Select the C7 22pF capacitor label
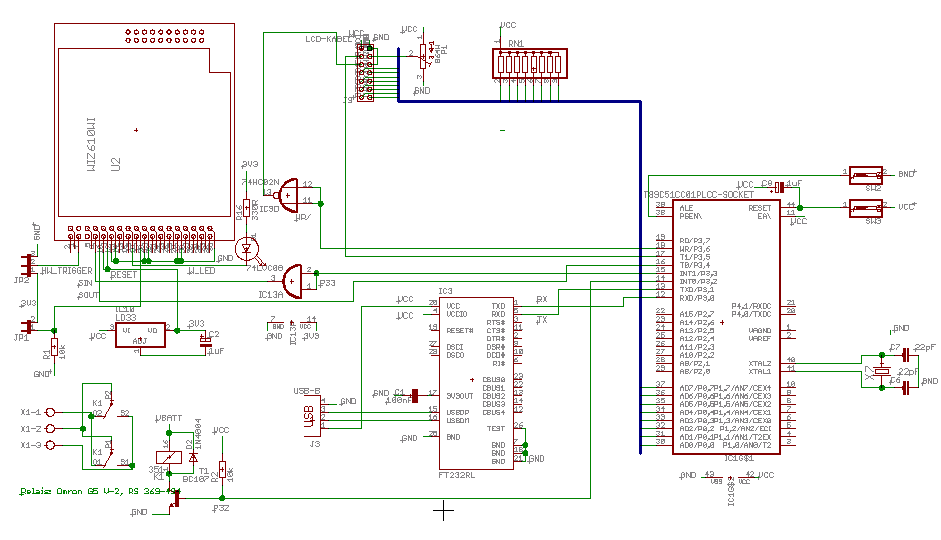Screen dimensions: 941x540 [x=895, y=347]
